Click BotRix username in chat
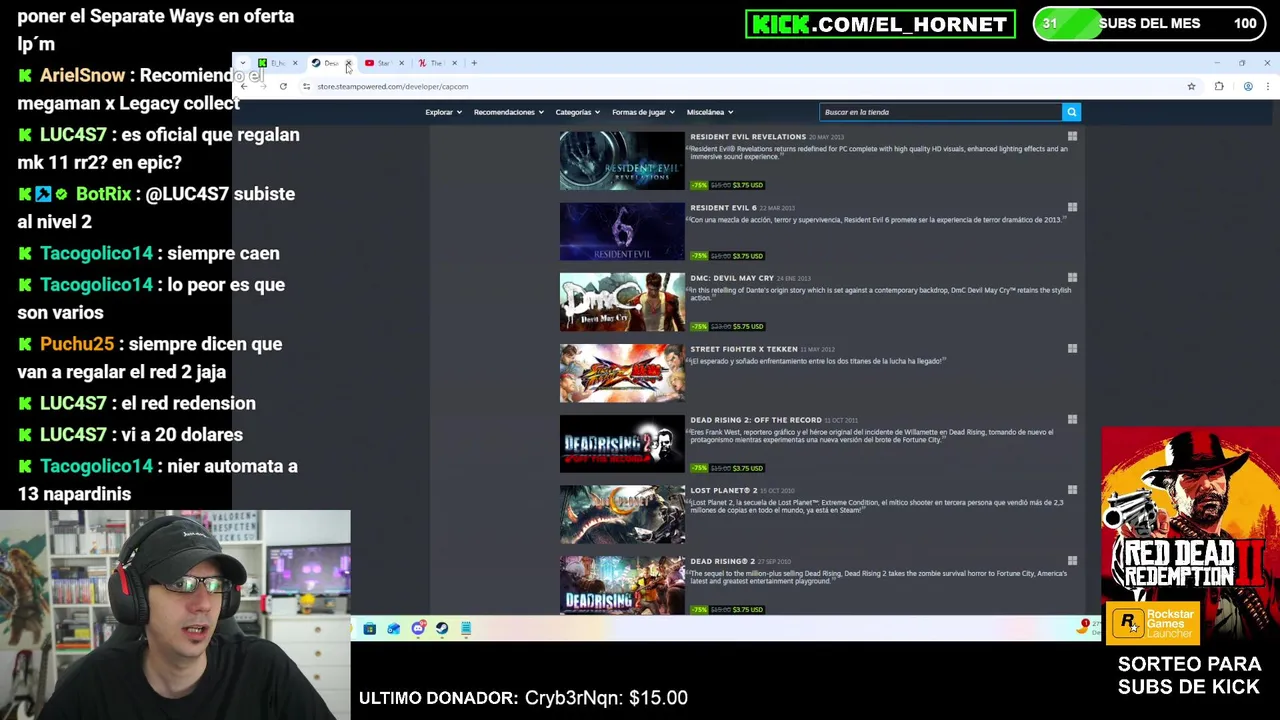Viewport: 1280px width, 720px height. (103, 194)
